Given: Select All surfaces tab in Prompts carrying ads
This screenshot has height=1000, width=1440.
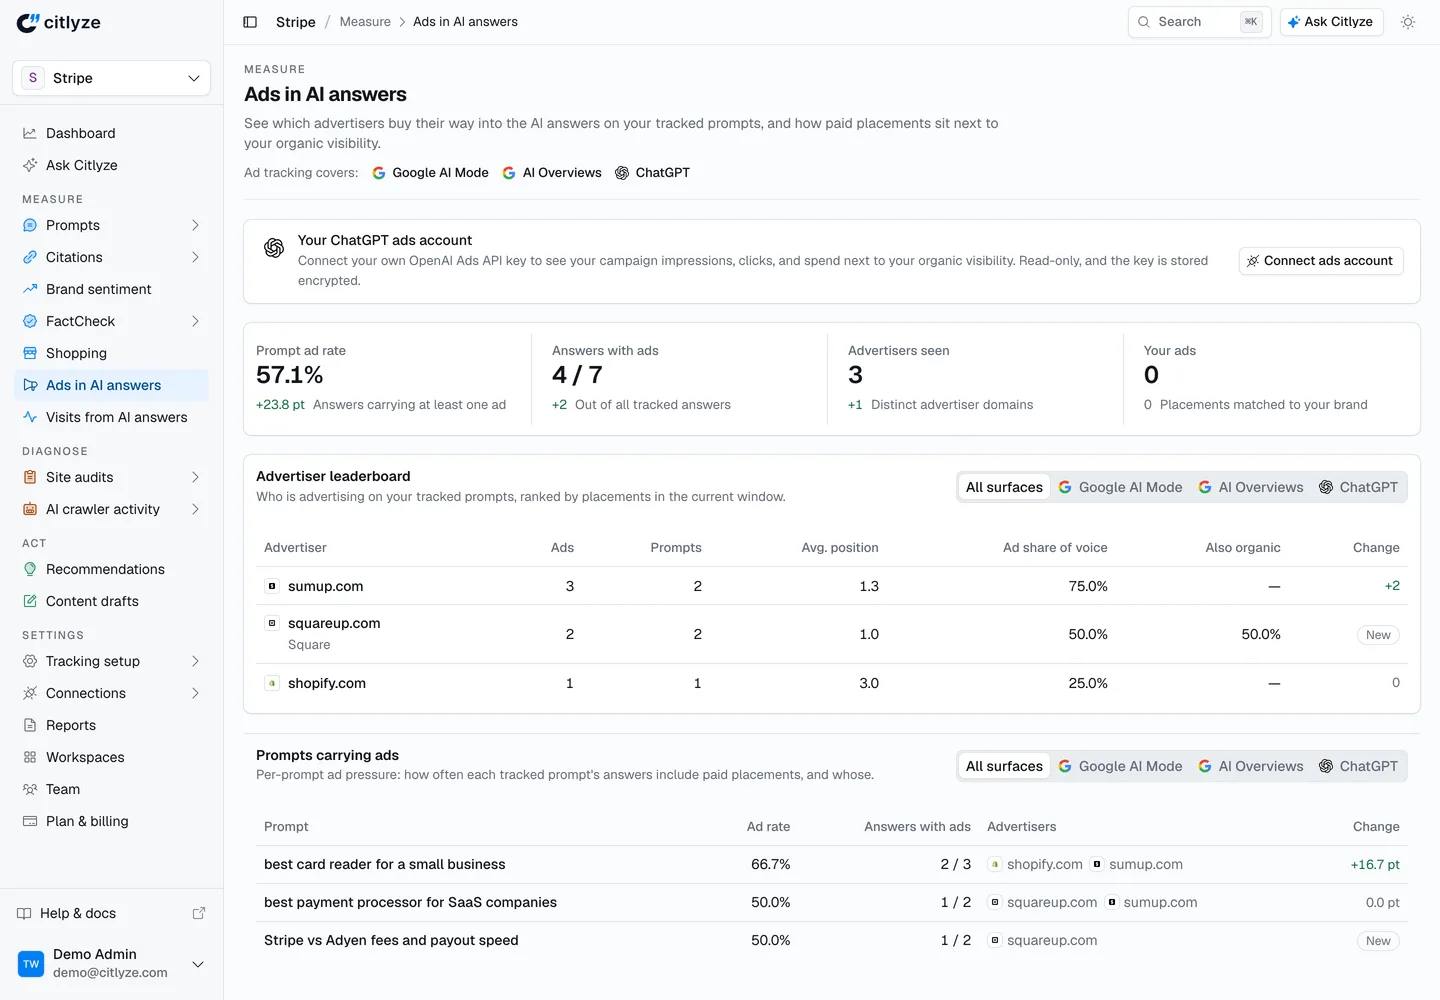Looking at the screenshot, I should coord(1004,766).
